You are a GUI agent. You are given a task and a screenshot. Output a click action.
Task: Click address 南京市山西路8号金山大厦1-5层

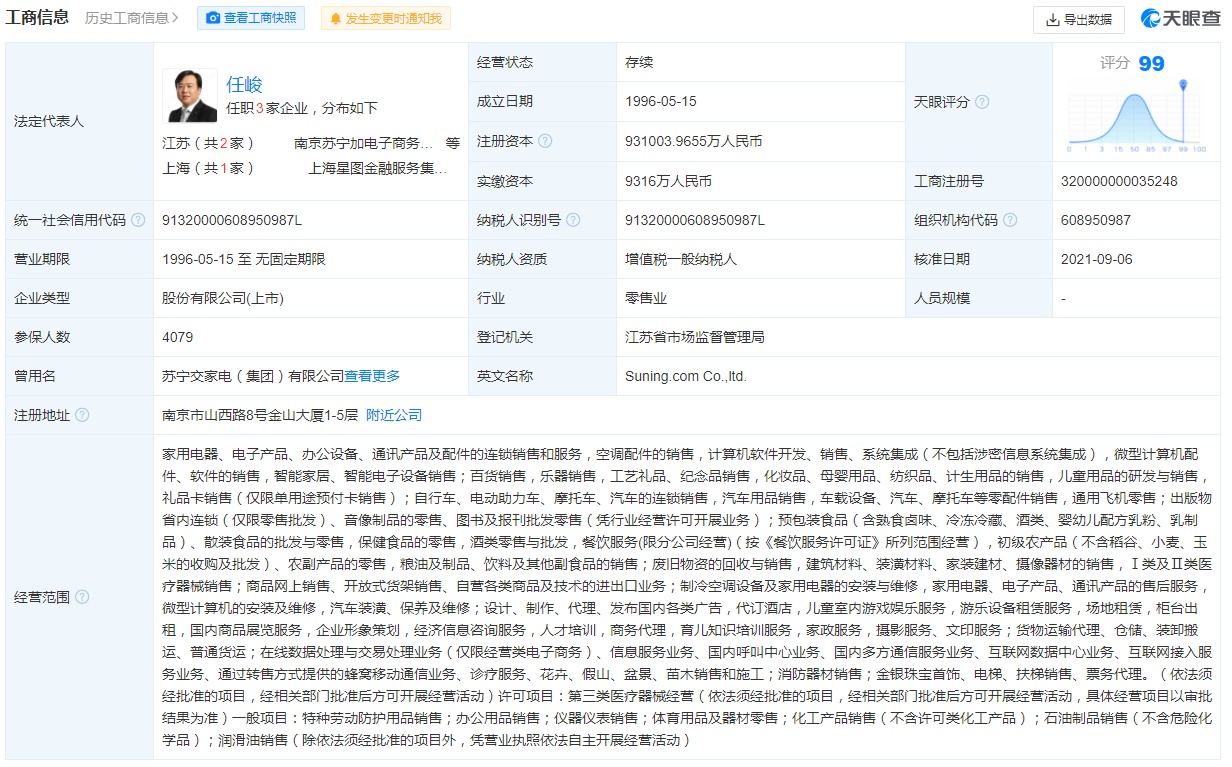coord(260,415)
